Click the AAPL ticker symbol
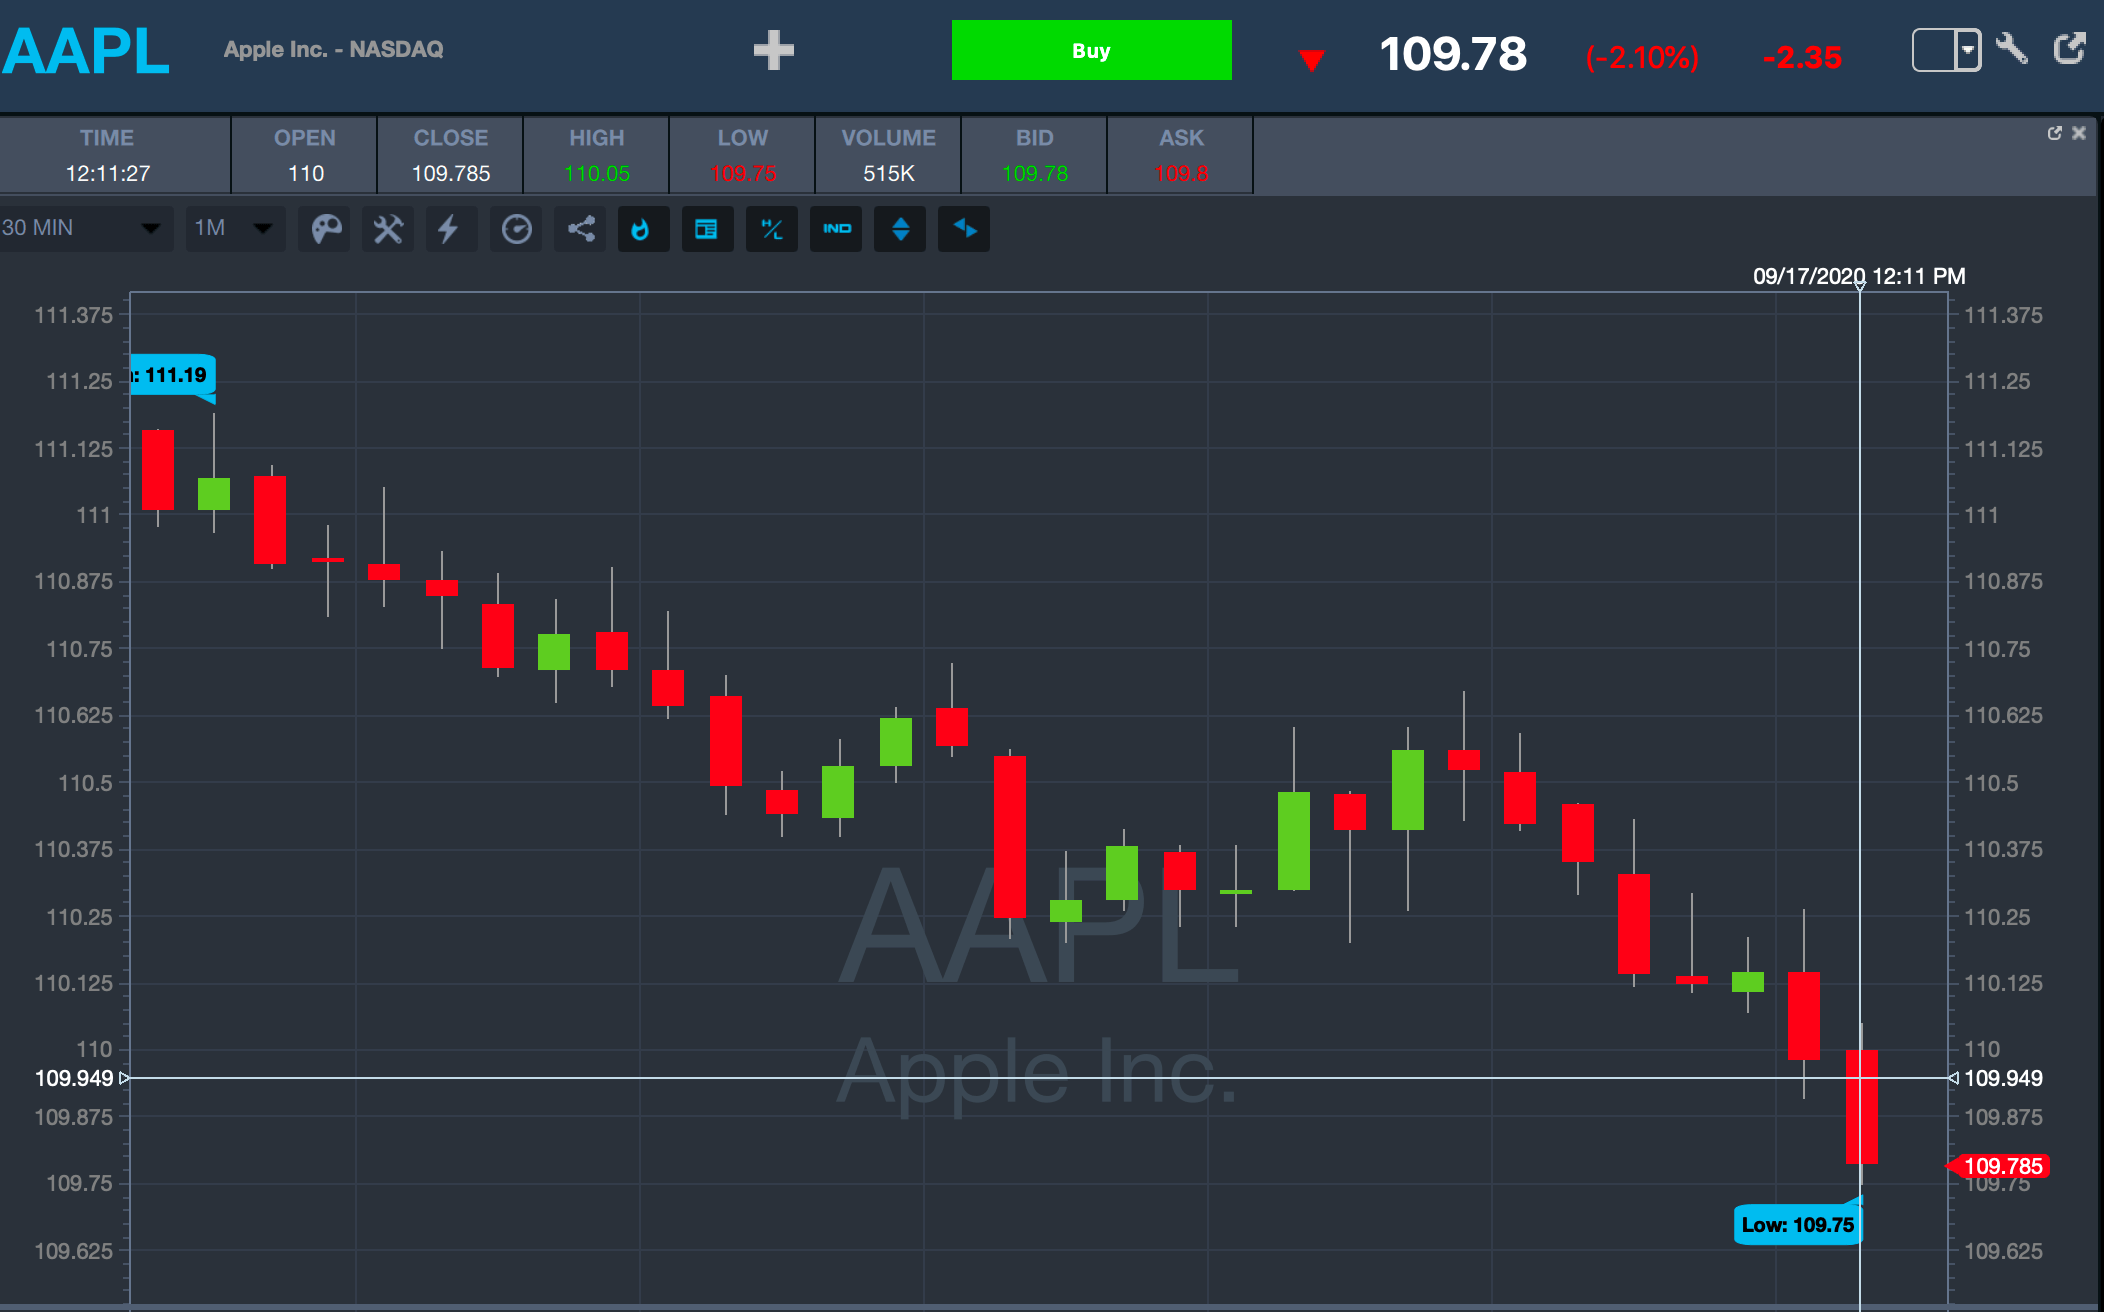The width and height of the screenshot is (2104, 1312). (86, 50)
